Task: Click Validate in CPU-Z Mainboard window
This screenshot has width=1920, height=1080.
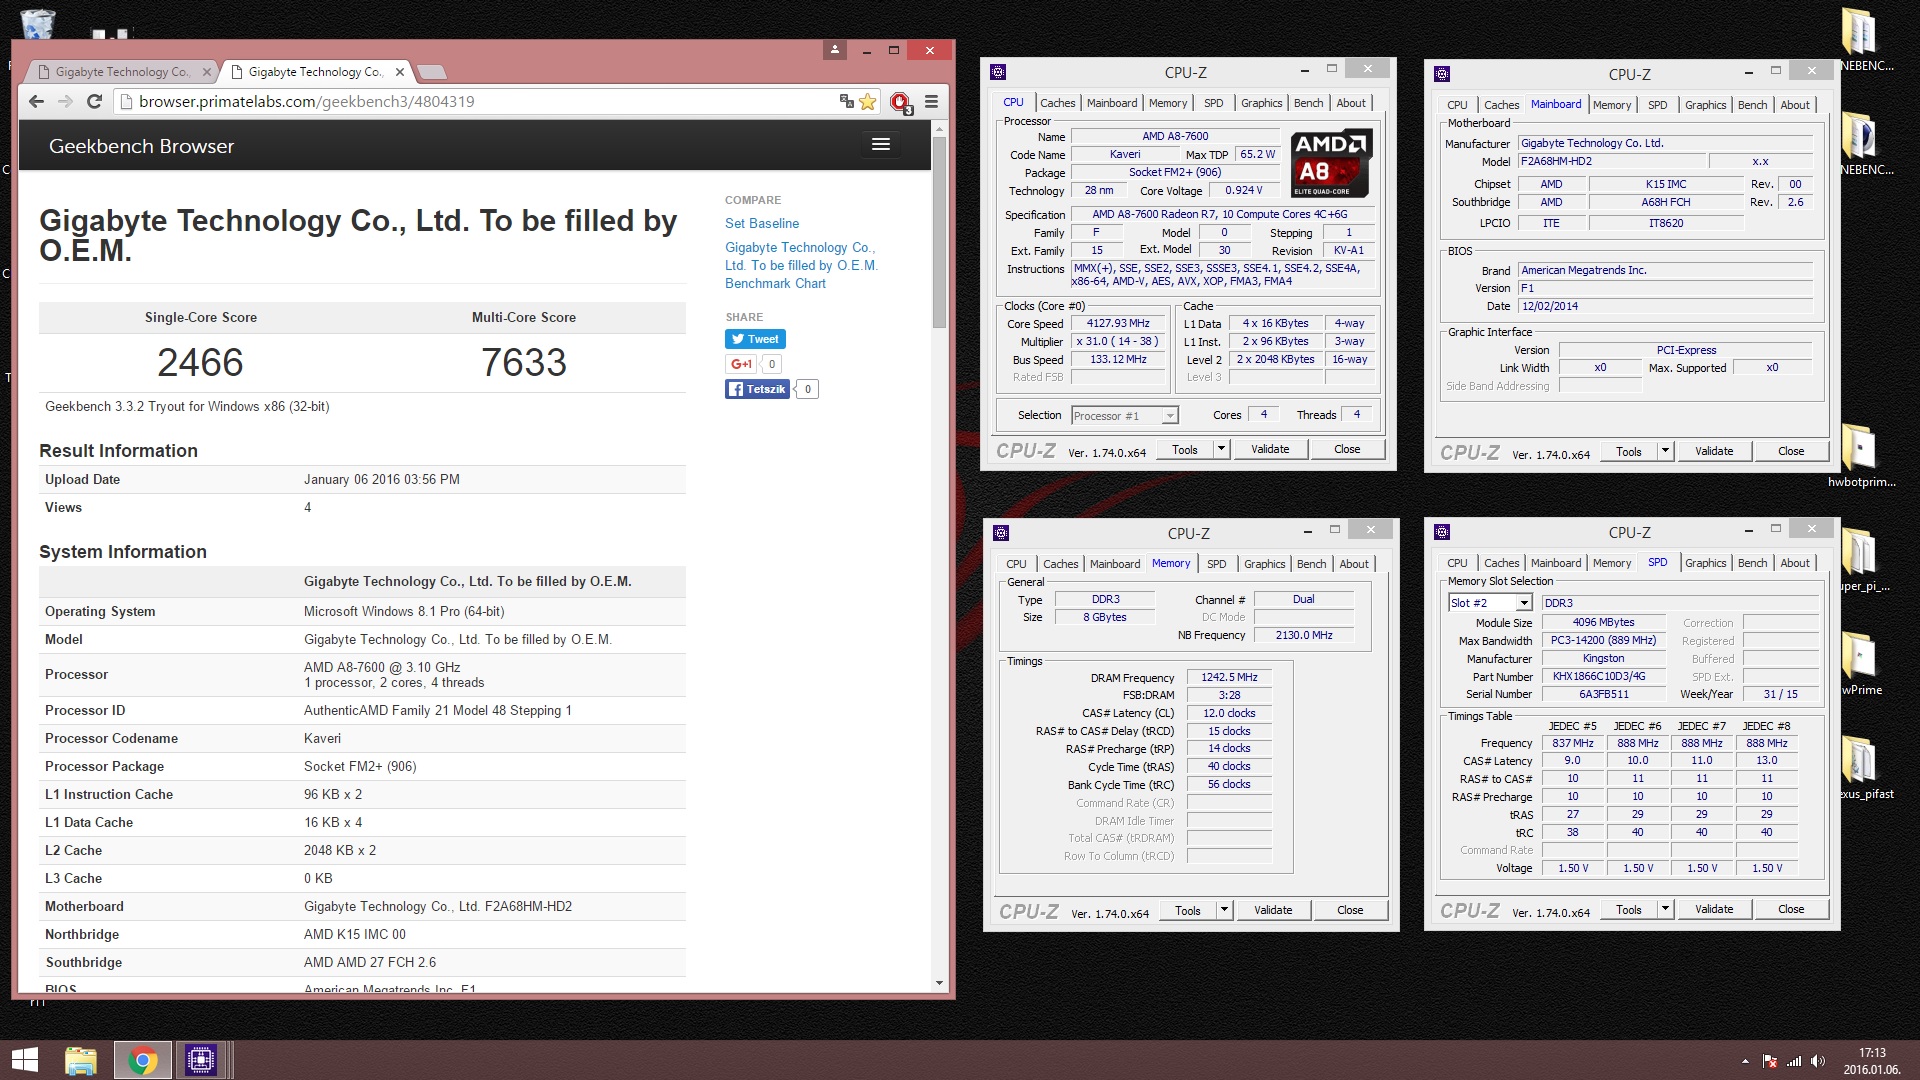Action: (1714, 451)
